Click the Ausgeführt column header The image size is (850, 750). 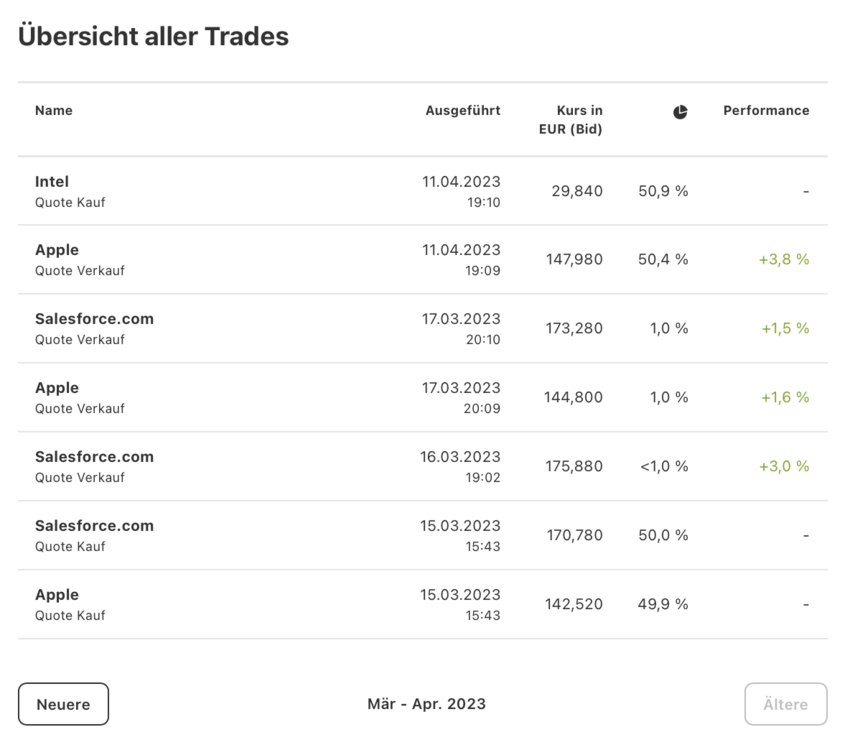click(462, 111)
